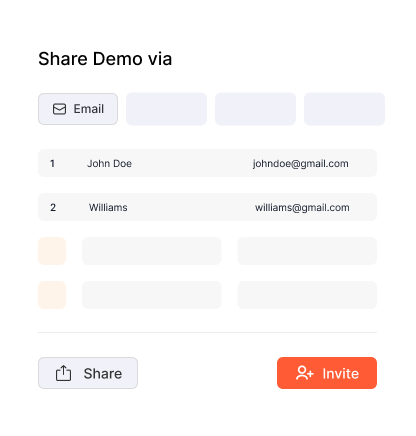Select the John Doe row
This screenshot has height=436, width=416.
point(207,163)
